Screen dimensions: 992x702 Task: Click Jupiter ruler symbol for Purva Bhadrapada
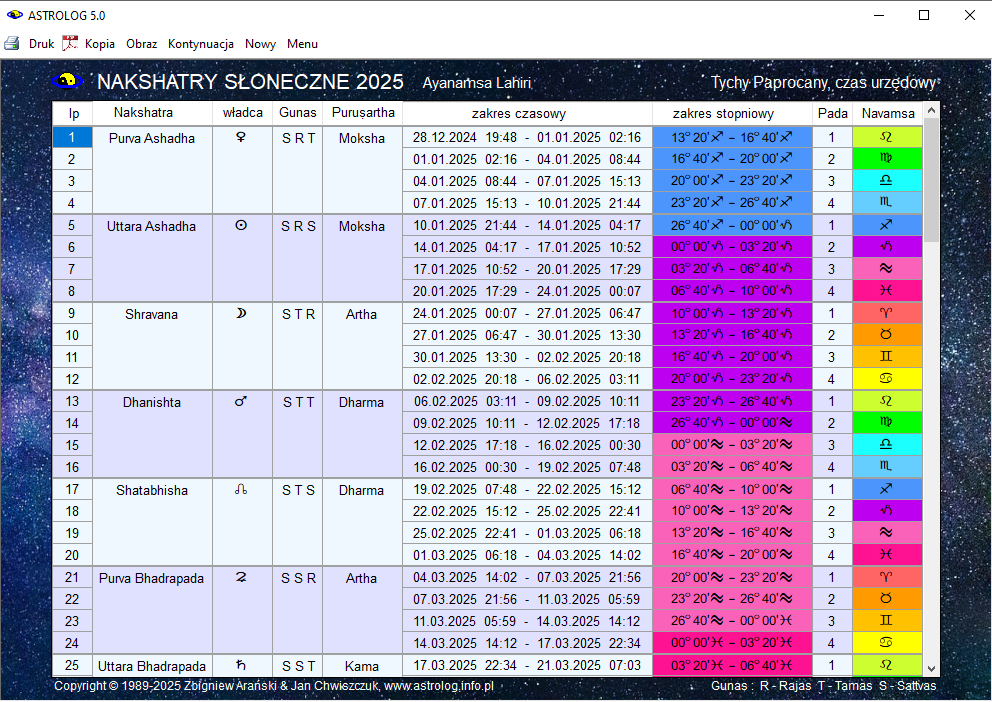[x=241, y=578]
